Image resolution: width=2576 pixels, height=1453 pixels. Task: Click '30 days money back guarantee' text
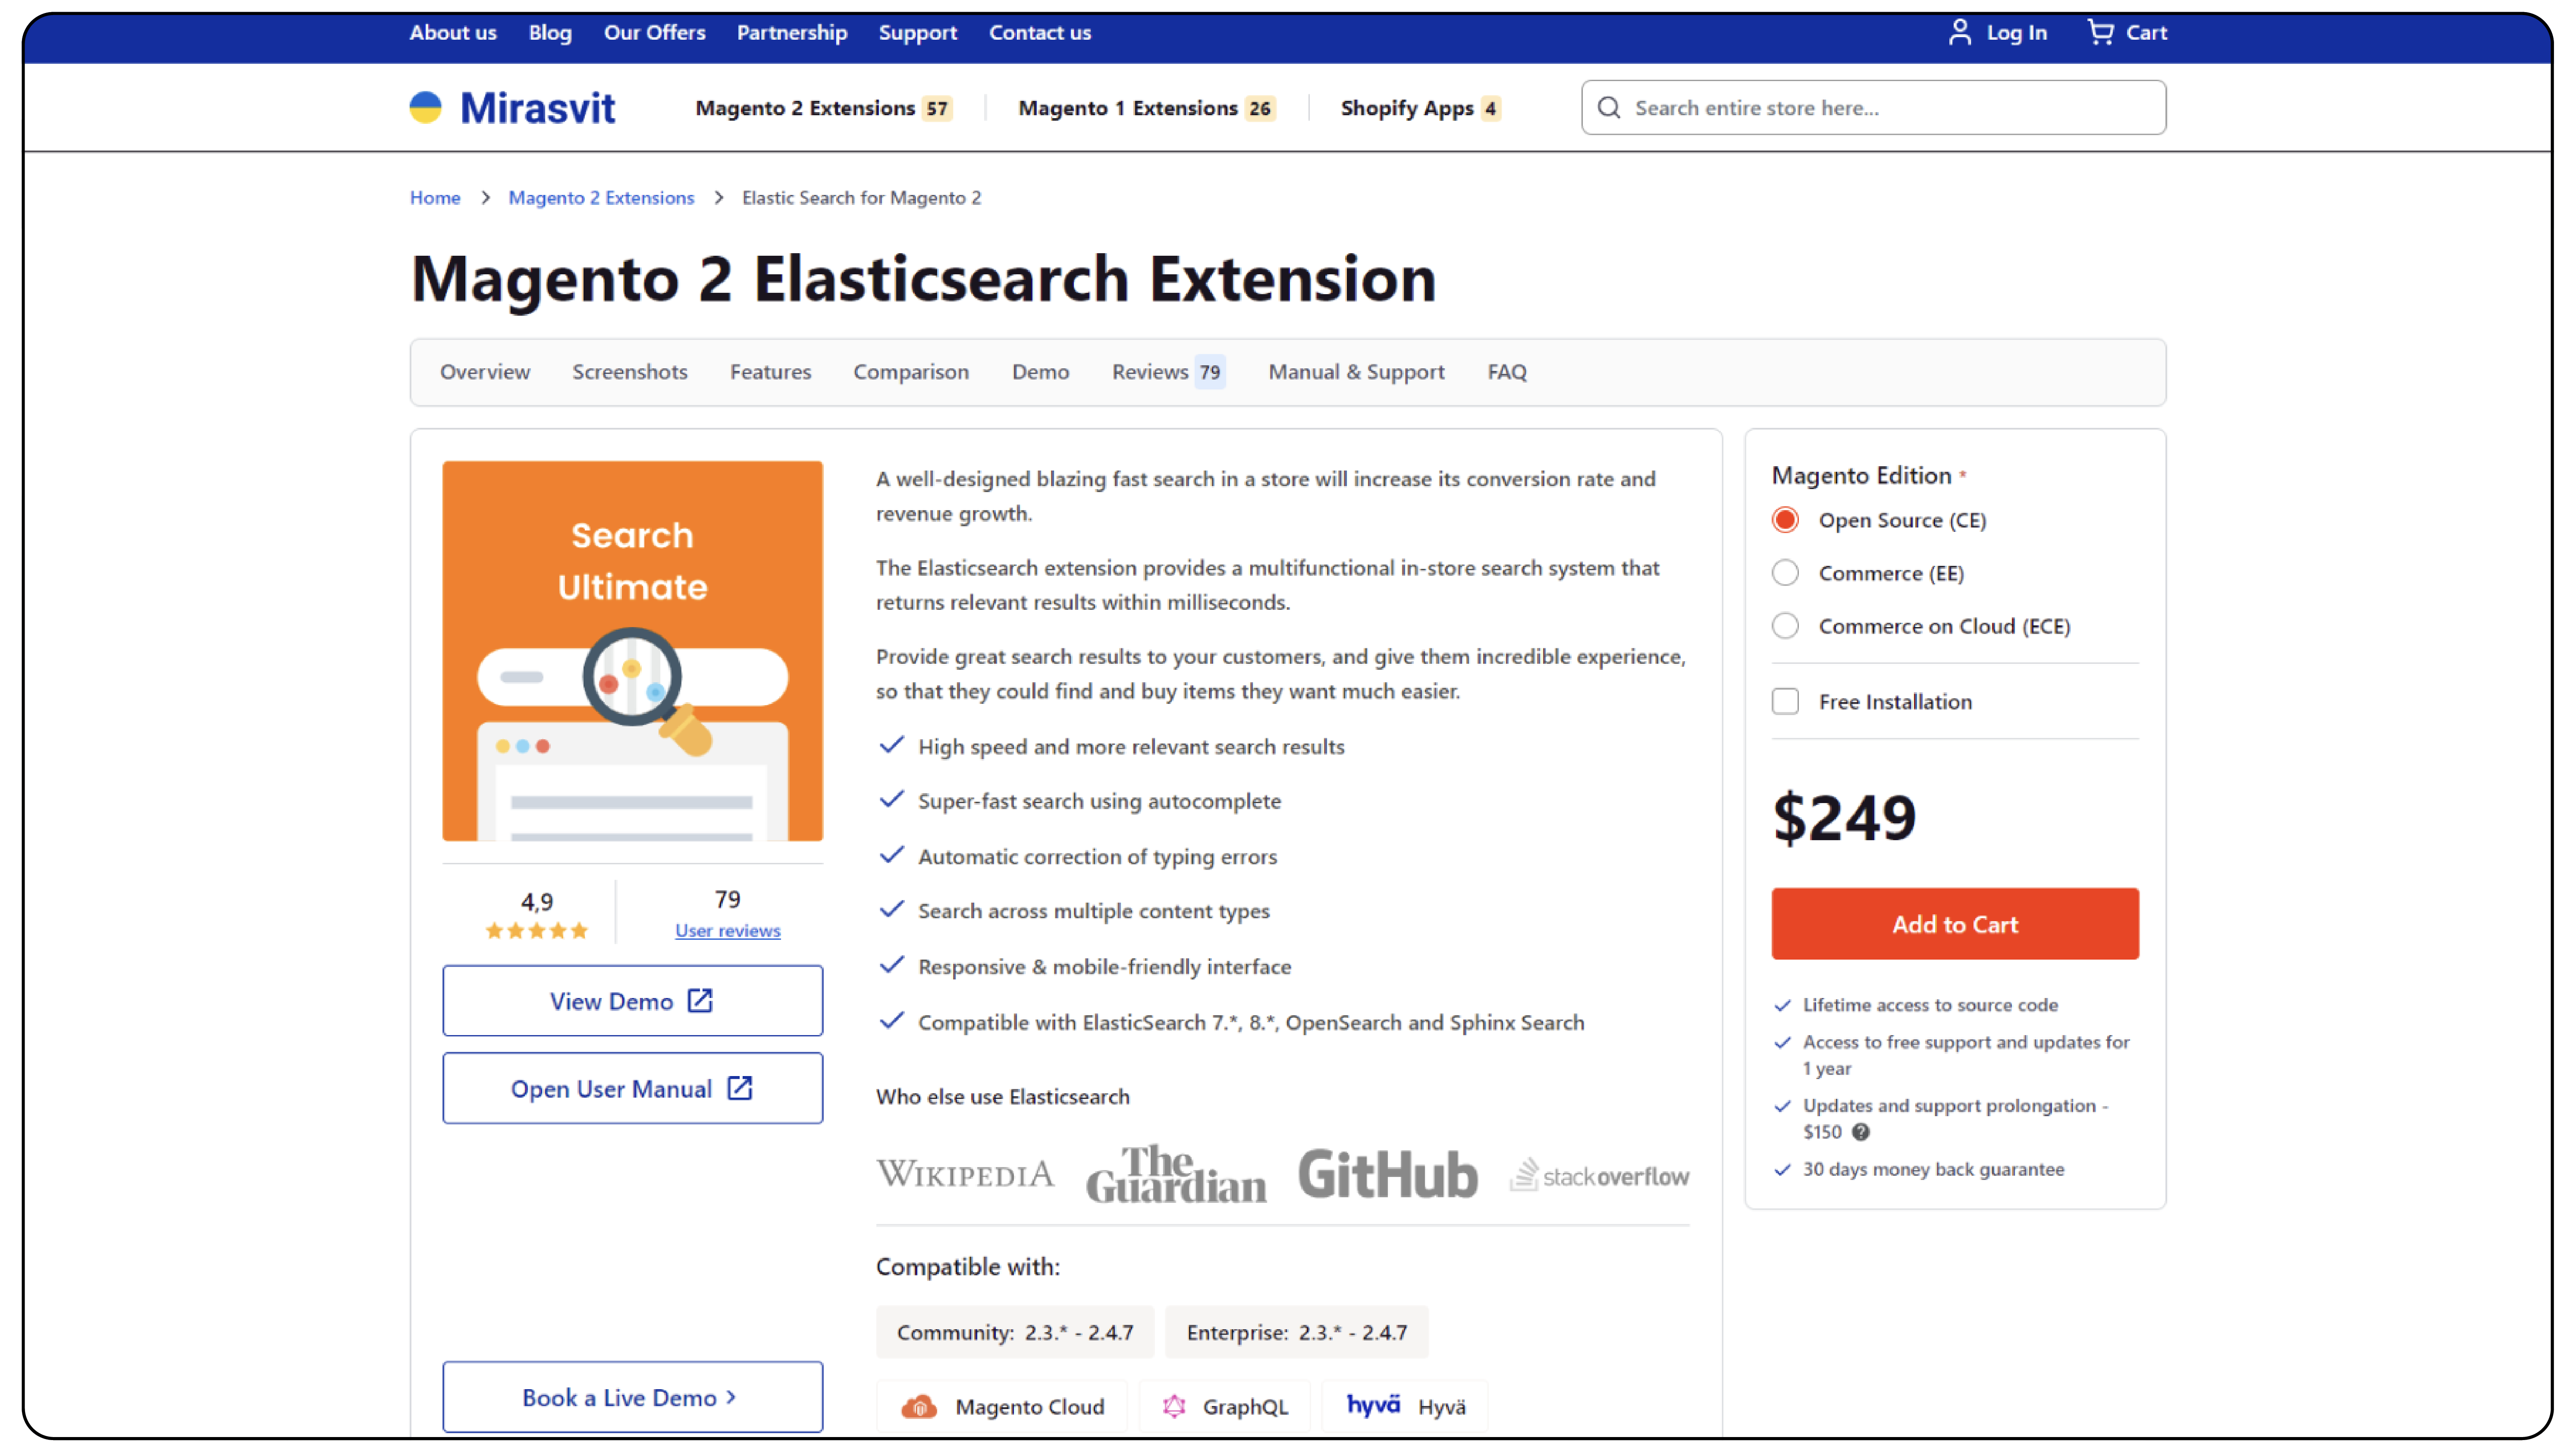[1933, 1169]
